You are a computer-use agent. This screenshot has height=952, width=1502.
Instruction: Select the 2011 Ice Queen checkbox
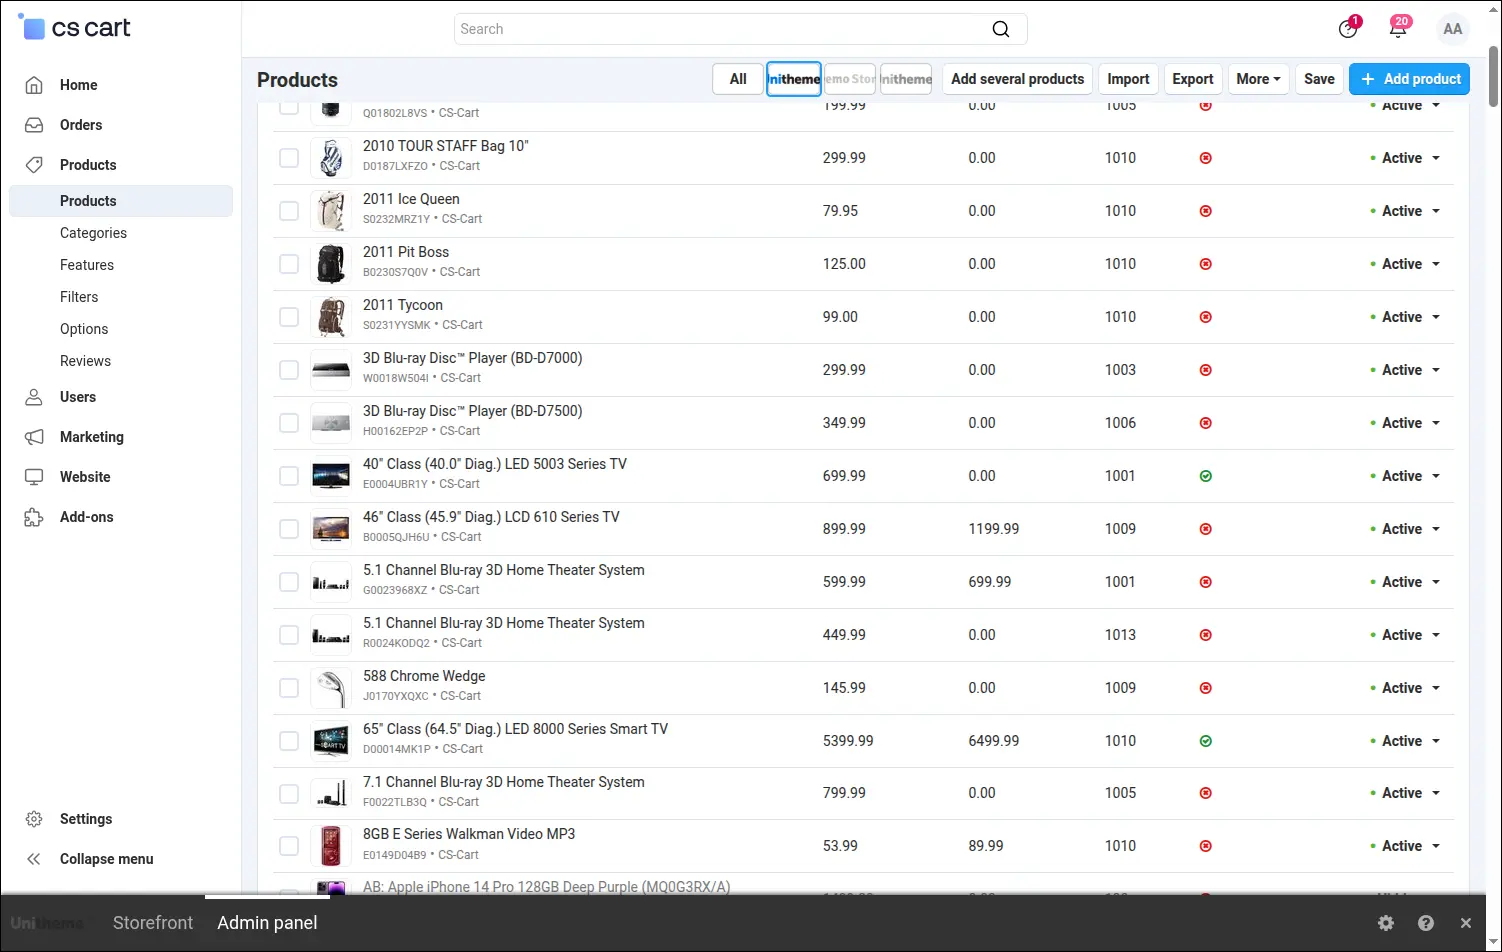tap(289, 211)
